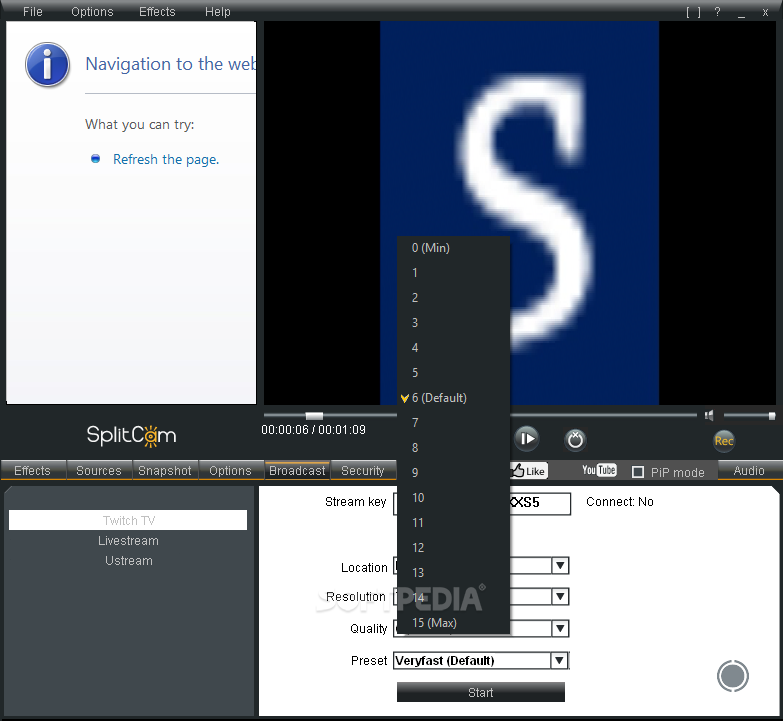This screenshot has width=783, height=721.
Task: Open the Effects menu in menu bar
Action: point(157,11)
